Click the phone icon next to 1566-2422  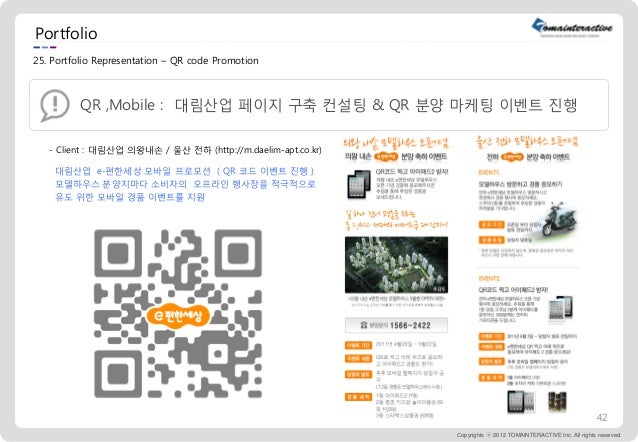click(364, 325)
